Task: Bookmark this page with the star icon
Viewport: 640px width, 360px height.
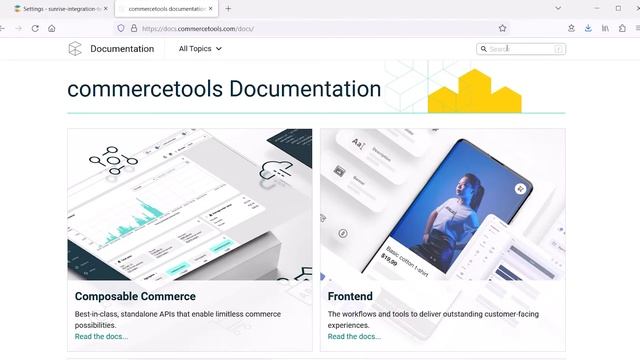Action: coord(502,28)
